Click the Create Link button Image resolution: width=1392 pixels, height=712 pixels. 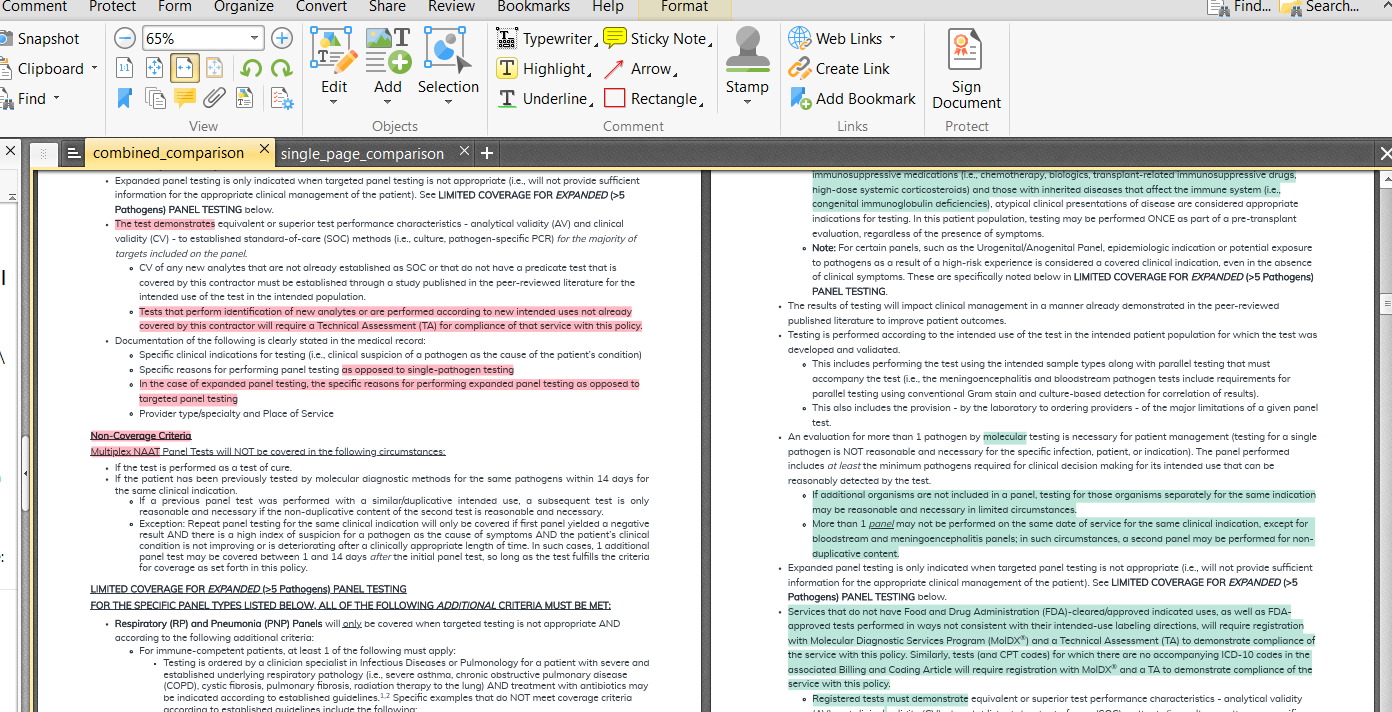pos(839,69)
